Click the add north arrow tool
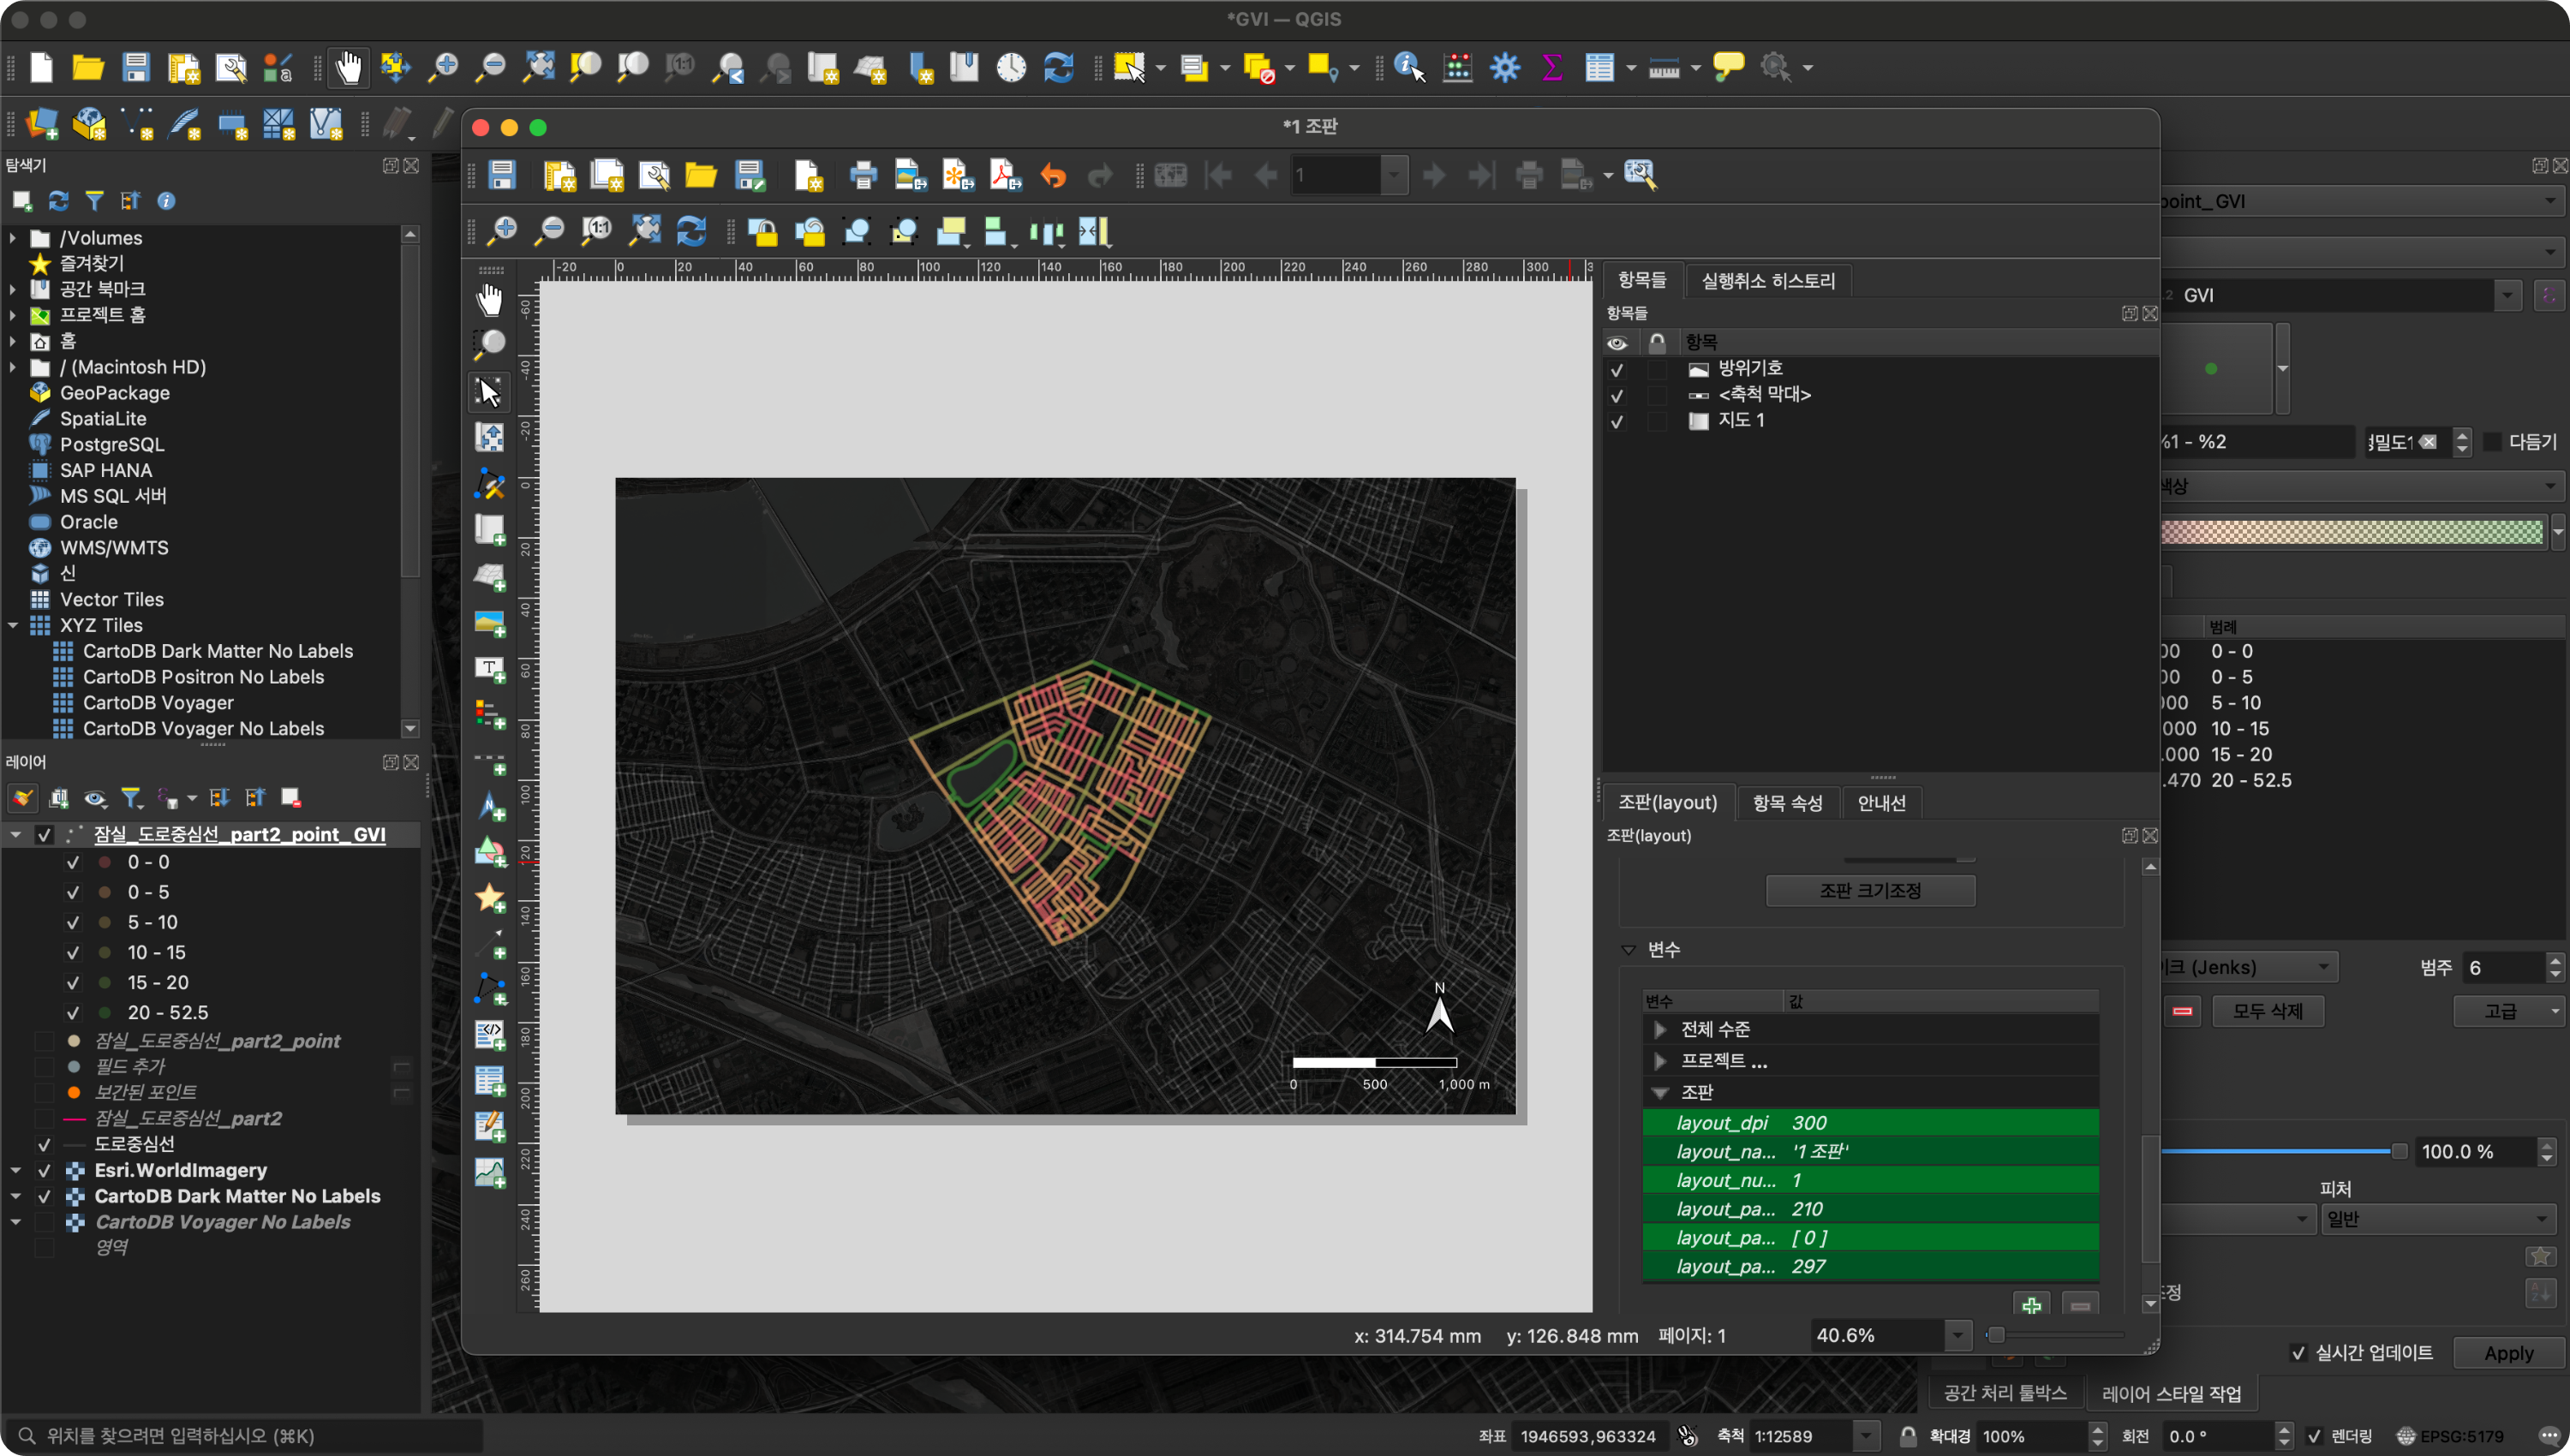 pos(490,807)
